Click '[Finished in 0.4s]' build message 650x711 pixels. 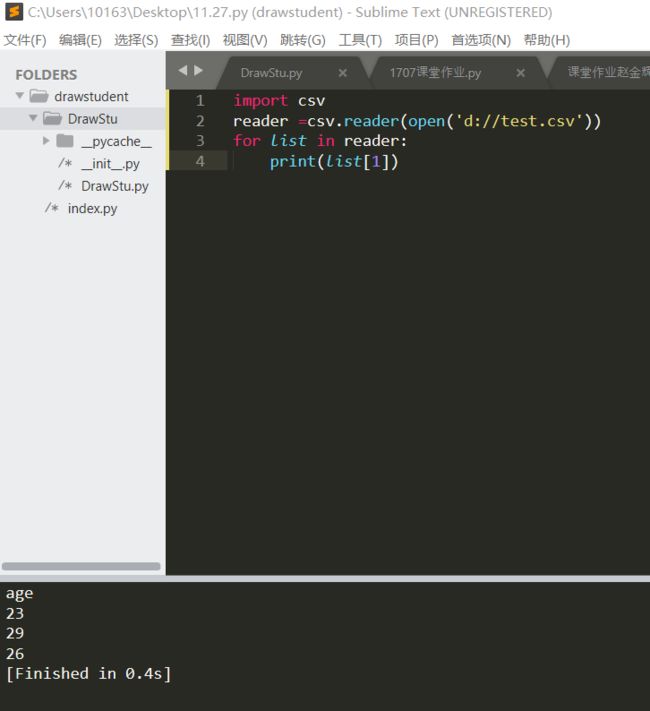89,674
